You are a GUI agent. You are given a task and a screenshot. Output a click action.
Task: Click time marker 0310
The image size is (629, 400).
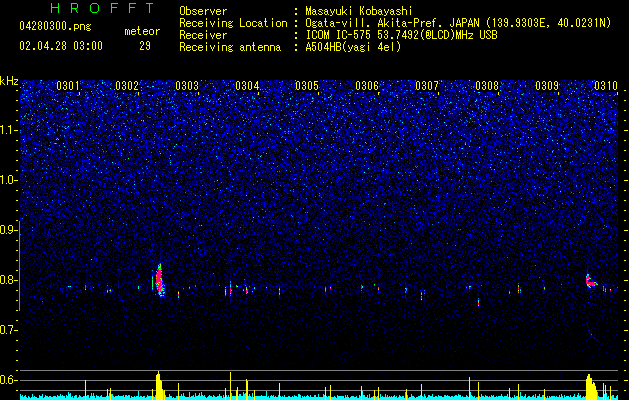tap(606, 86)
